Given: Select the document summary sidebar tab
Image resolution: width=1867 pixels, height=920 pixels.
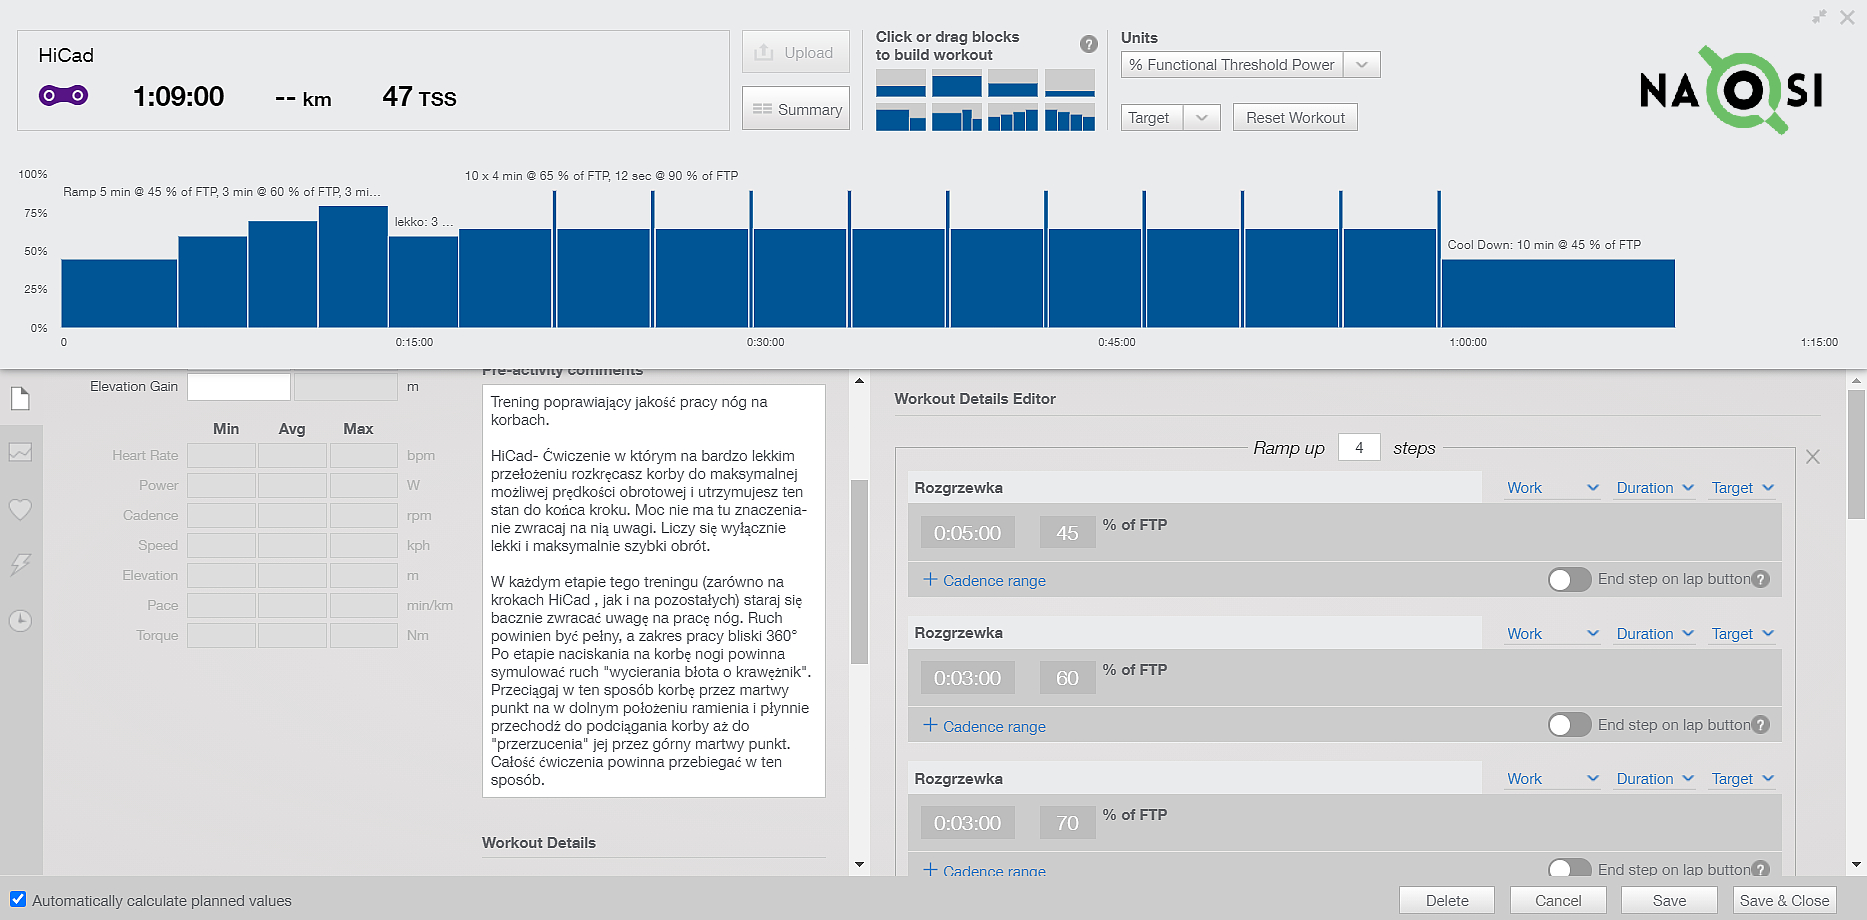Looking at the screenshot, I should (20, 399).
